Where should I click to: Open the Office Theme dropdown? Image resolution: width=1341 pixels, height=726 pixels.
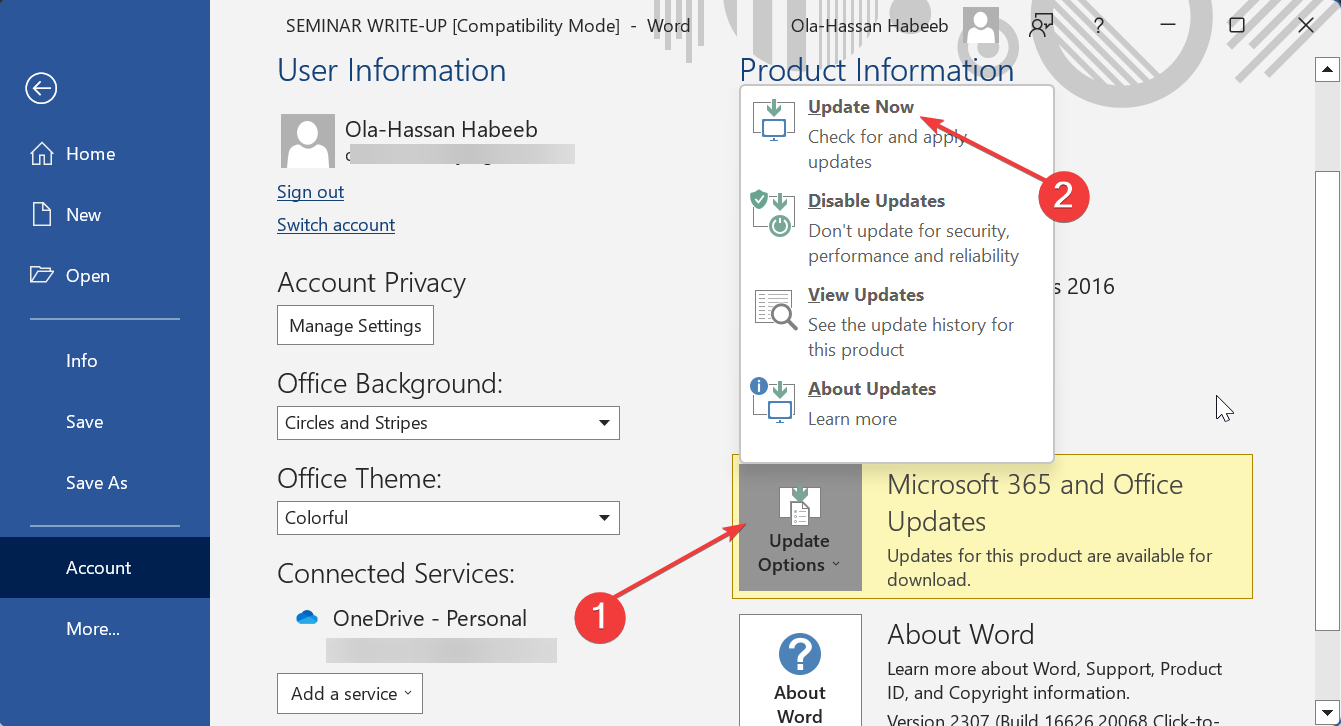(x=604, y=518)
